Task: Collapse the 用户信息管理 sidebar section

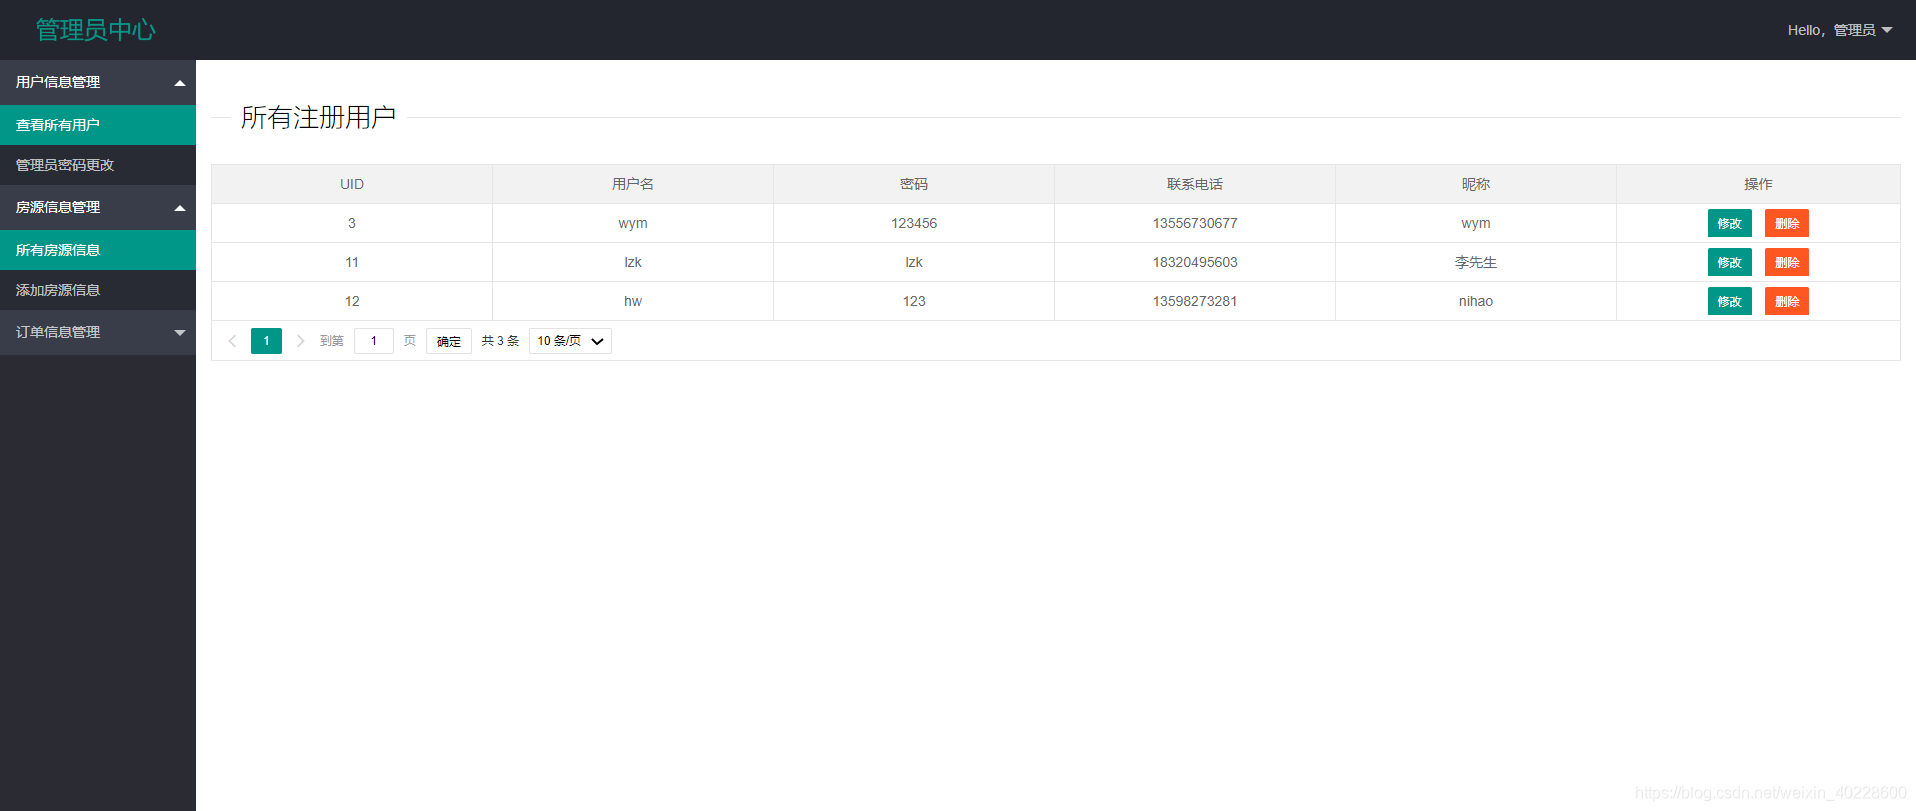Action: click(98, 82)
